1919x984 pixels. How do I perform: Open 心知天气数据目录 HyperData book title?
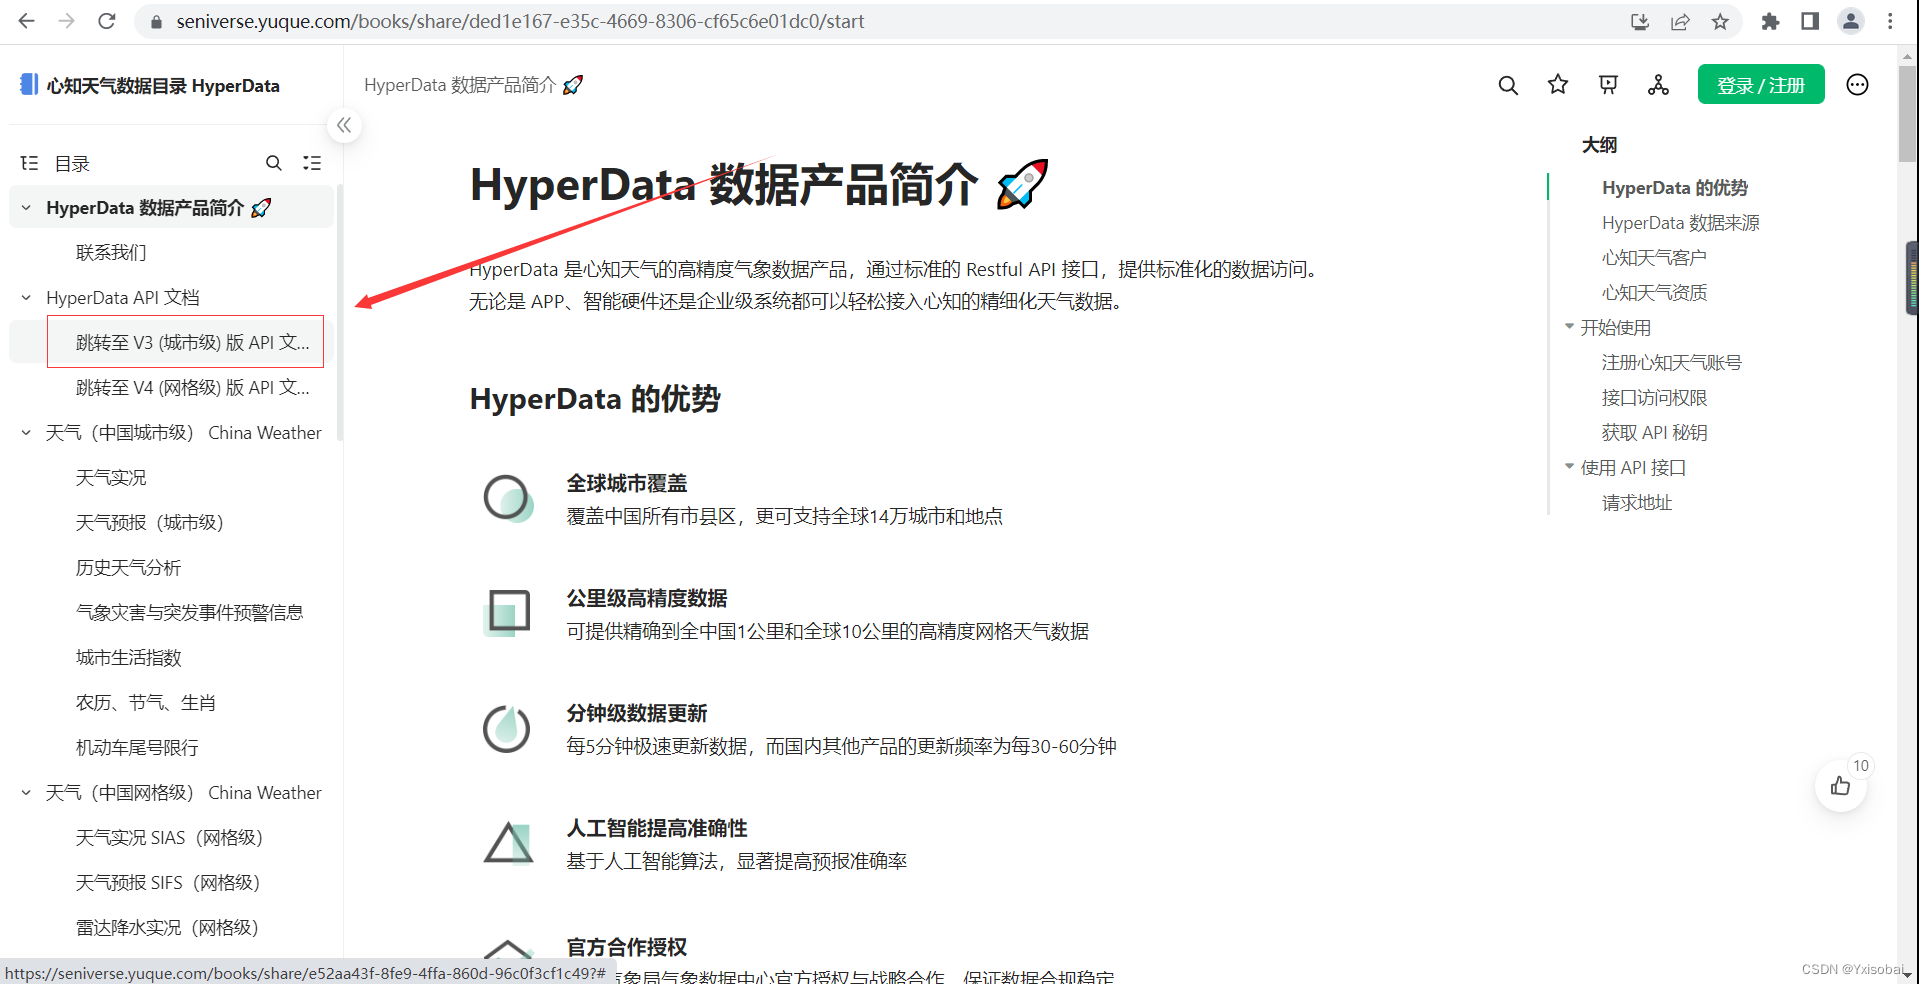pos(163,86)
